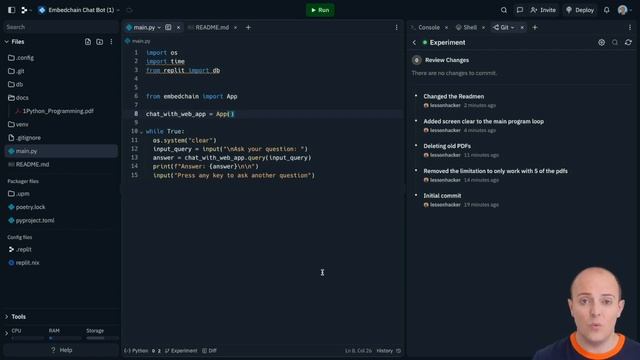Open pyproject.toml file
The height and width of the screenshot is (360, 640).
[61, 220]
